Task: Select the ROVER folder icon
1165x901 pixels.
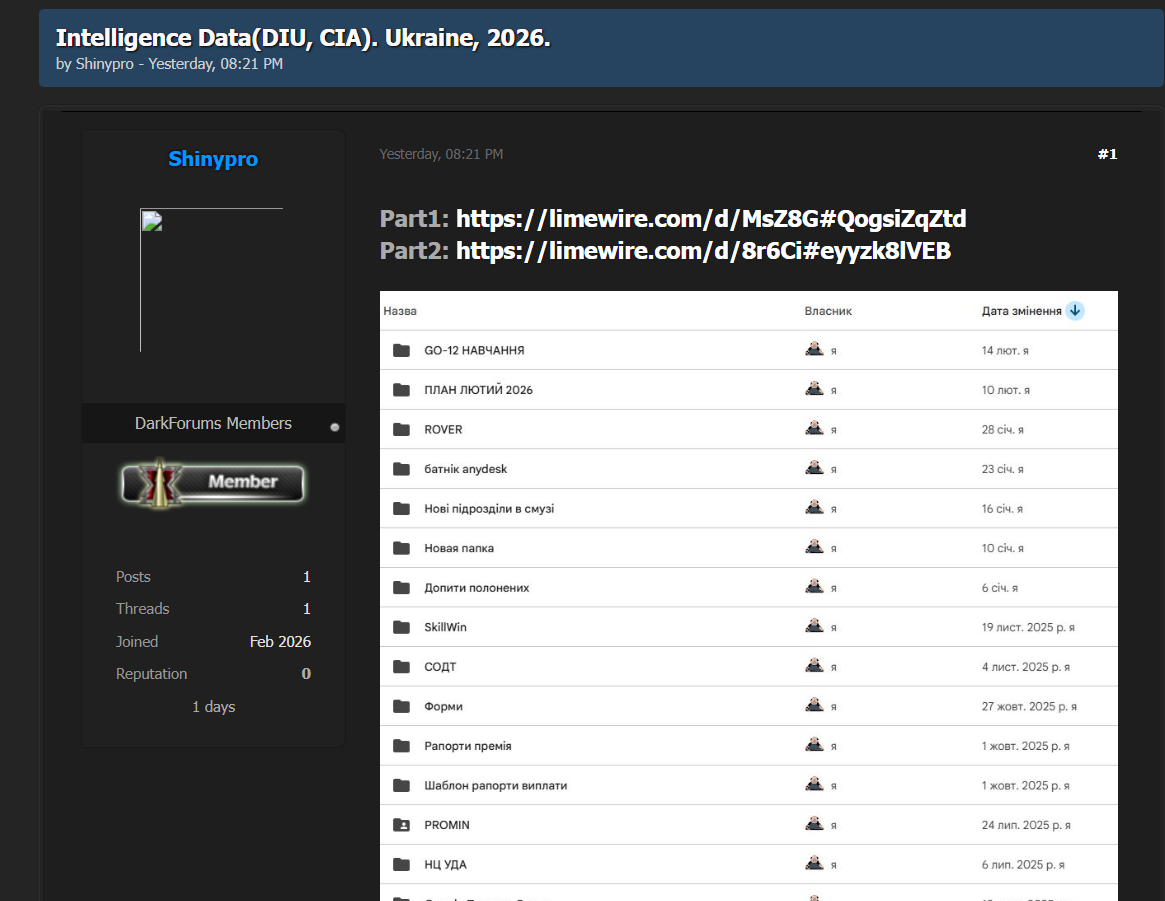Action: coord(402,429)
